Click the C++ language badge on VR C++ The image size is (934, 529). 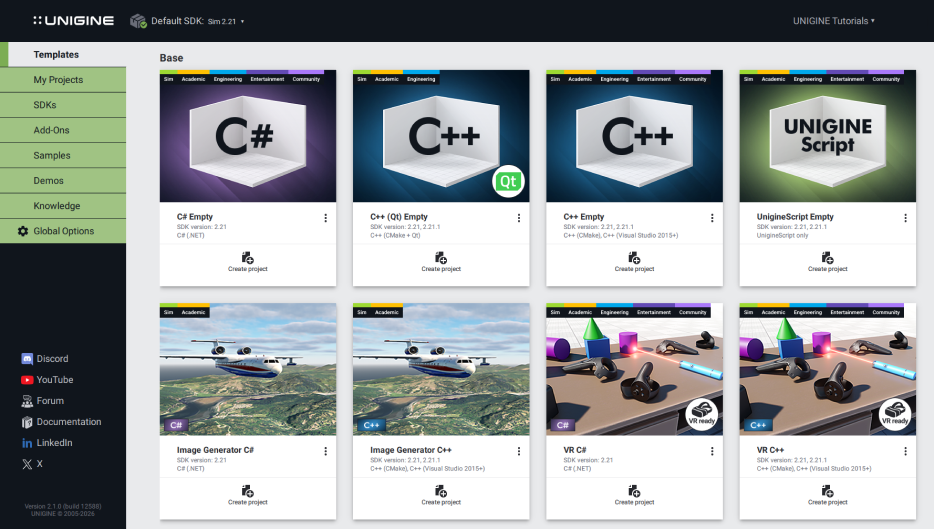click(x=758, y=425)
